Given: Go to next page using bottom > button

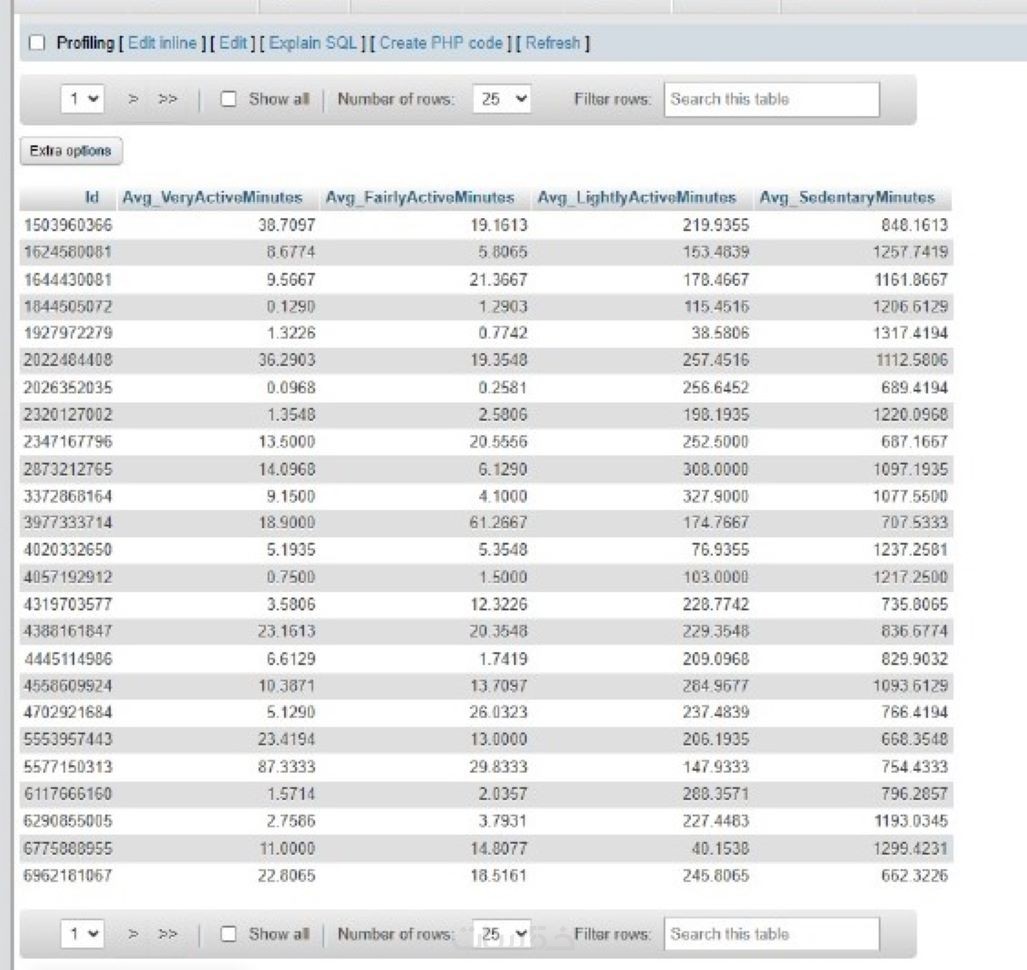Looking at the screenshot, I should (133, 934).
